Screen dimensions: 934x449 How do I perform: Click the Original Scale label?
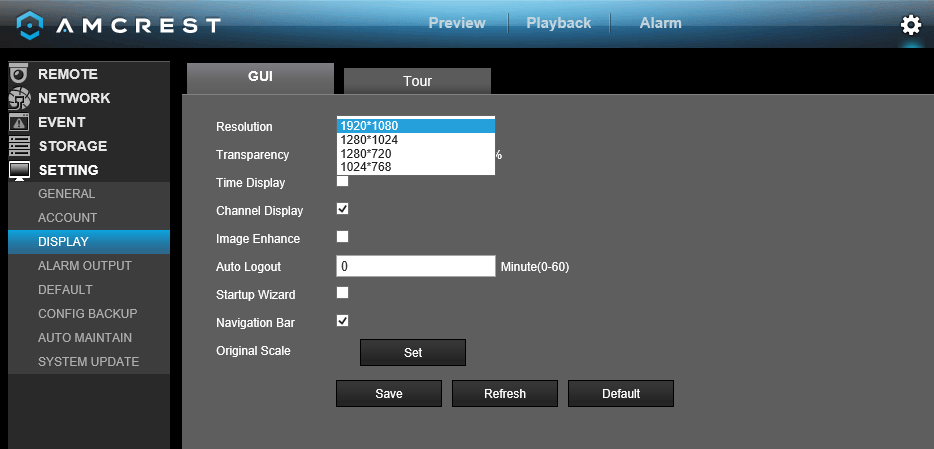(x=253, y=351)
